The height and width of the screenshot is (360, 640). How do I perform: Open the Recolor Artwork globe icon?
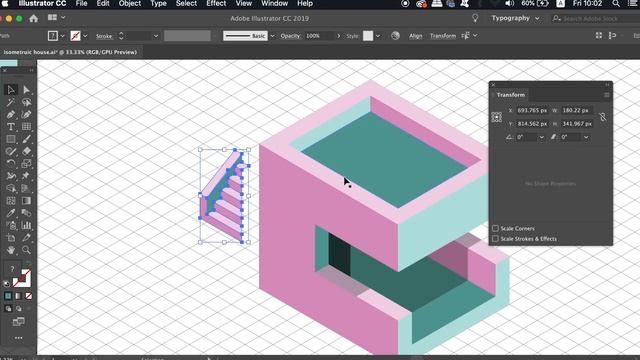click(x=395, y=36)
